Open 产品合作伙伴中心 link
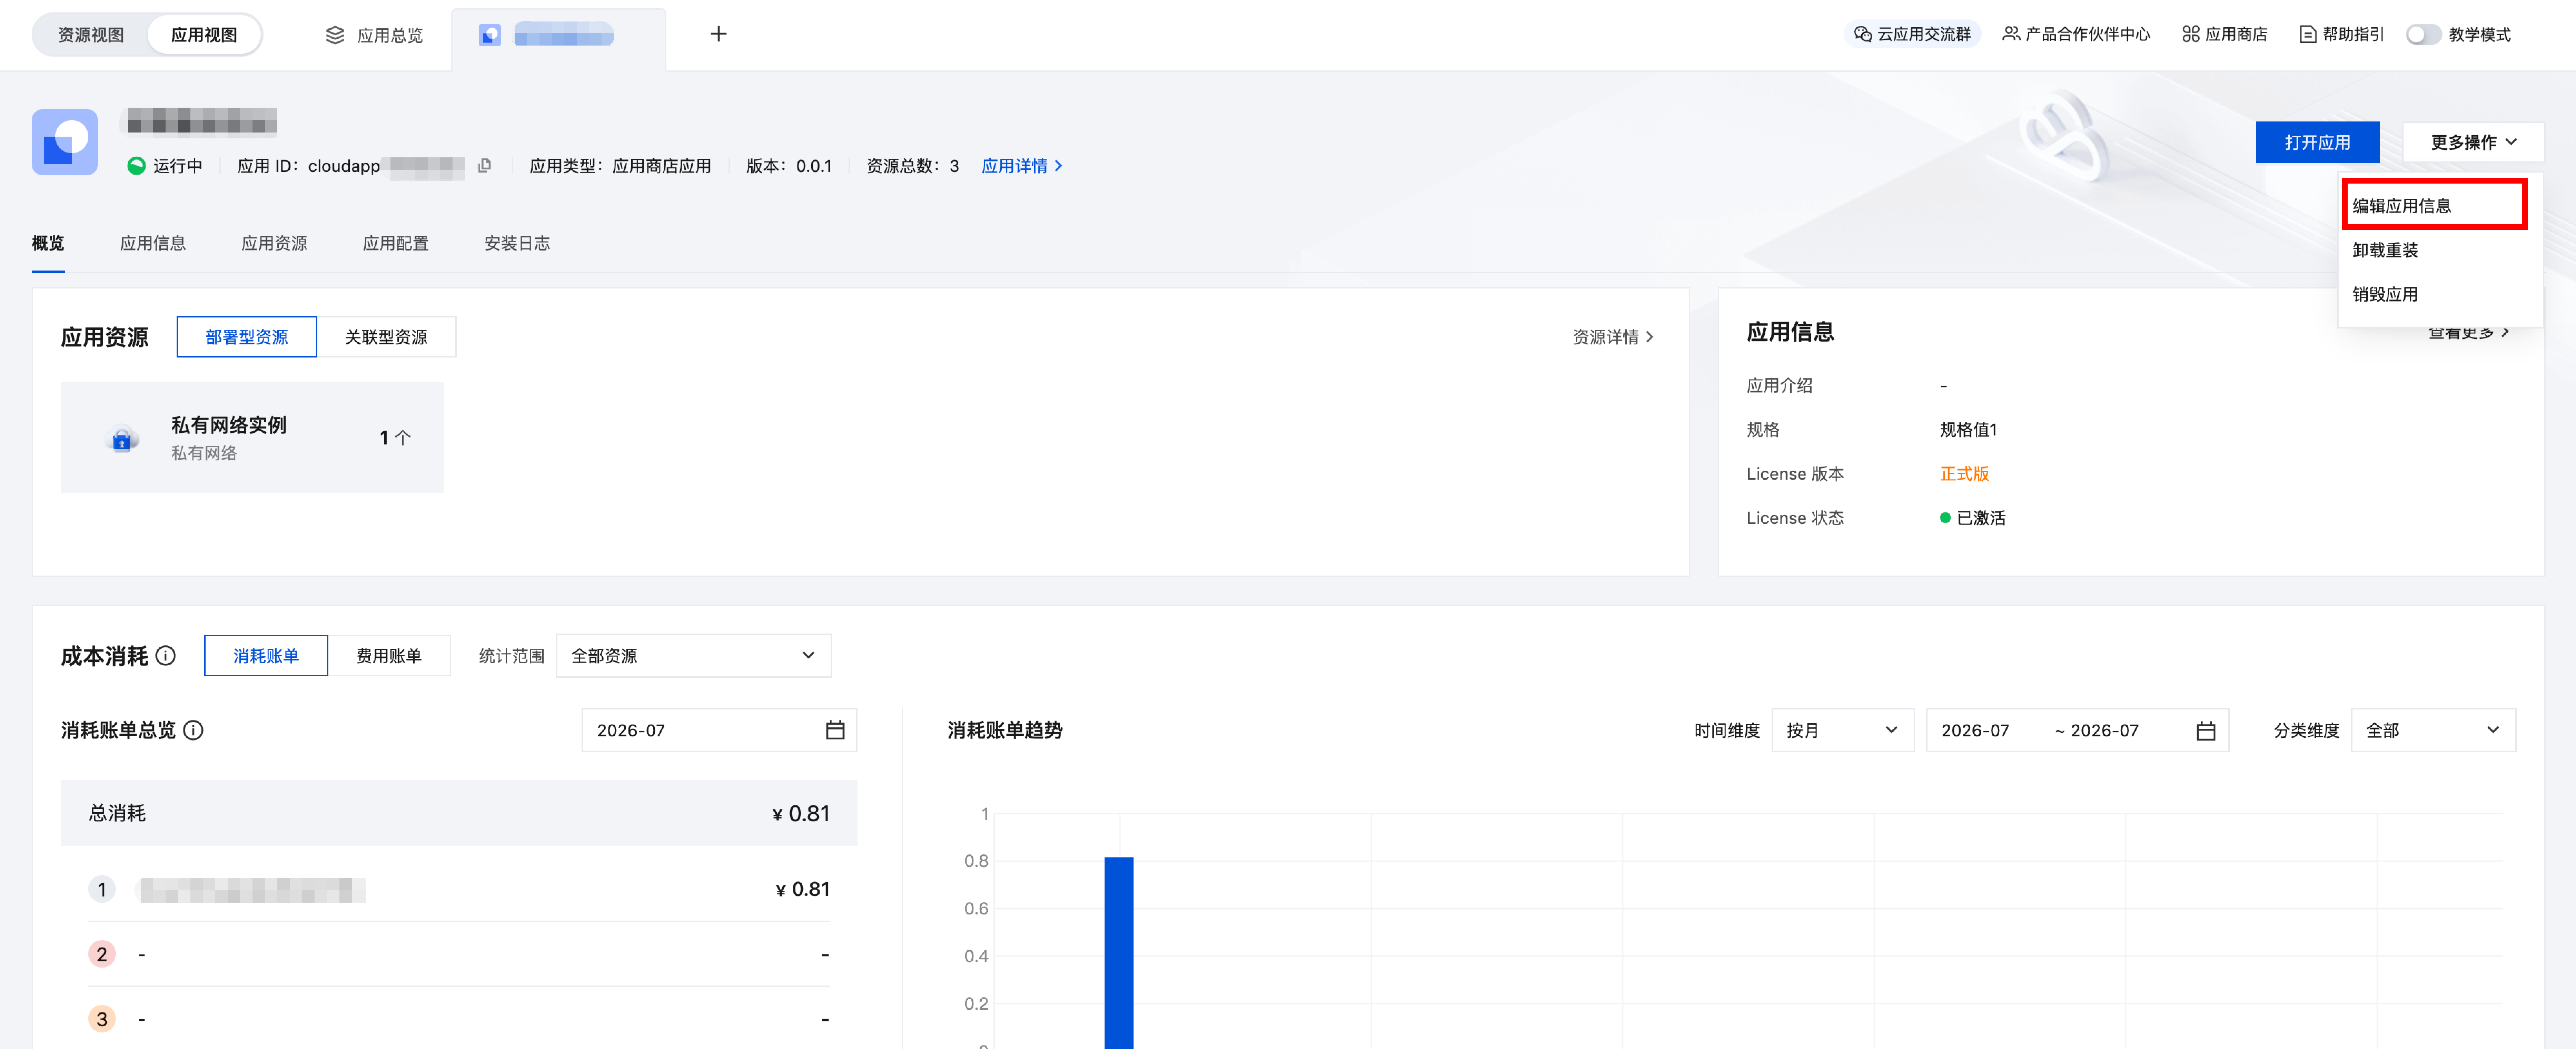This screenshot has width=2576, height=1049. (x=2076, y=34)
